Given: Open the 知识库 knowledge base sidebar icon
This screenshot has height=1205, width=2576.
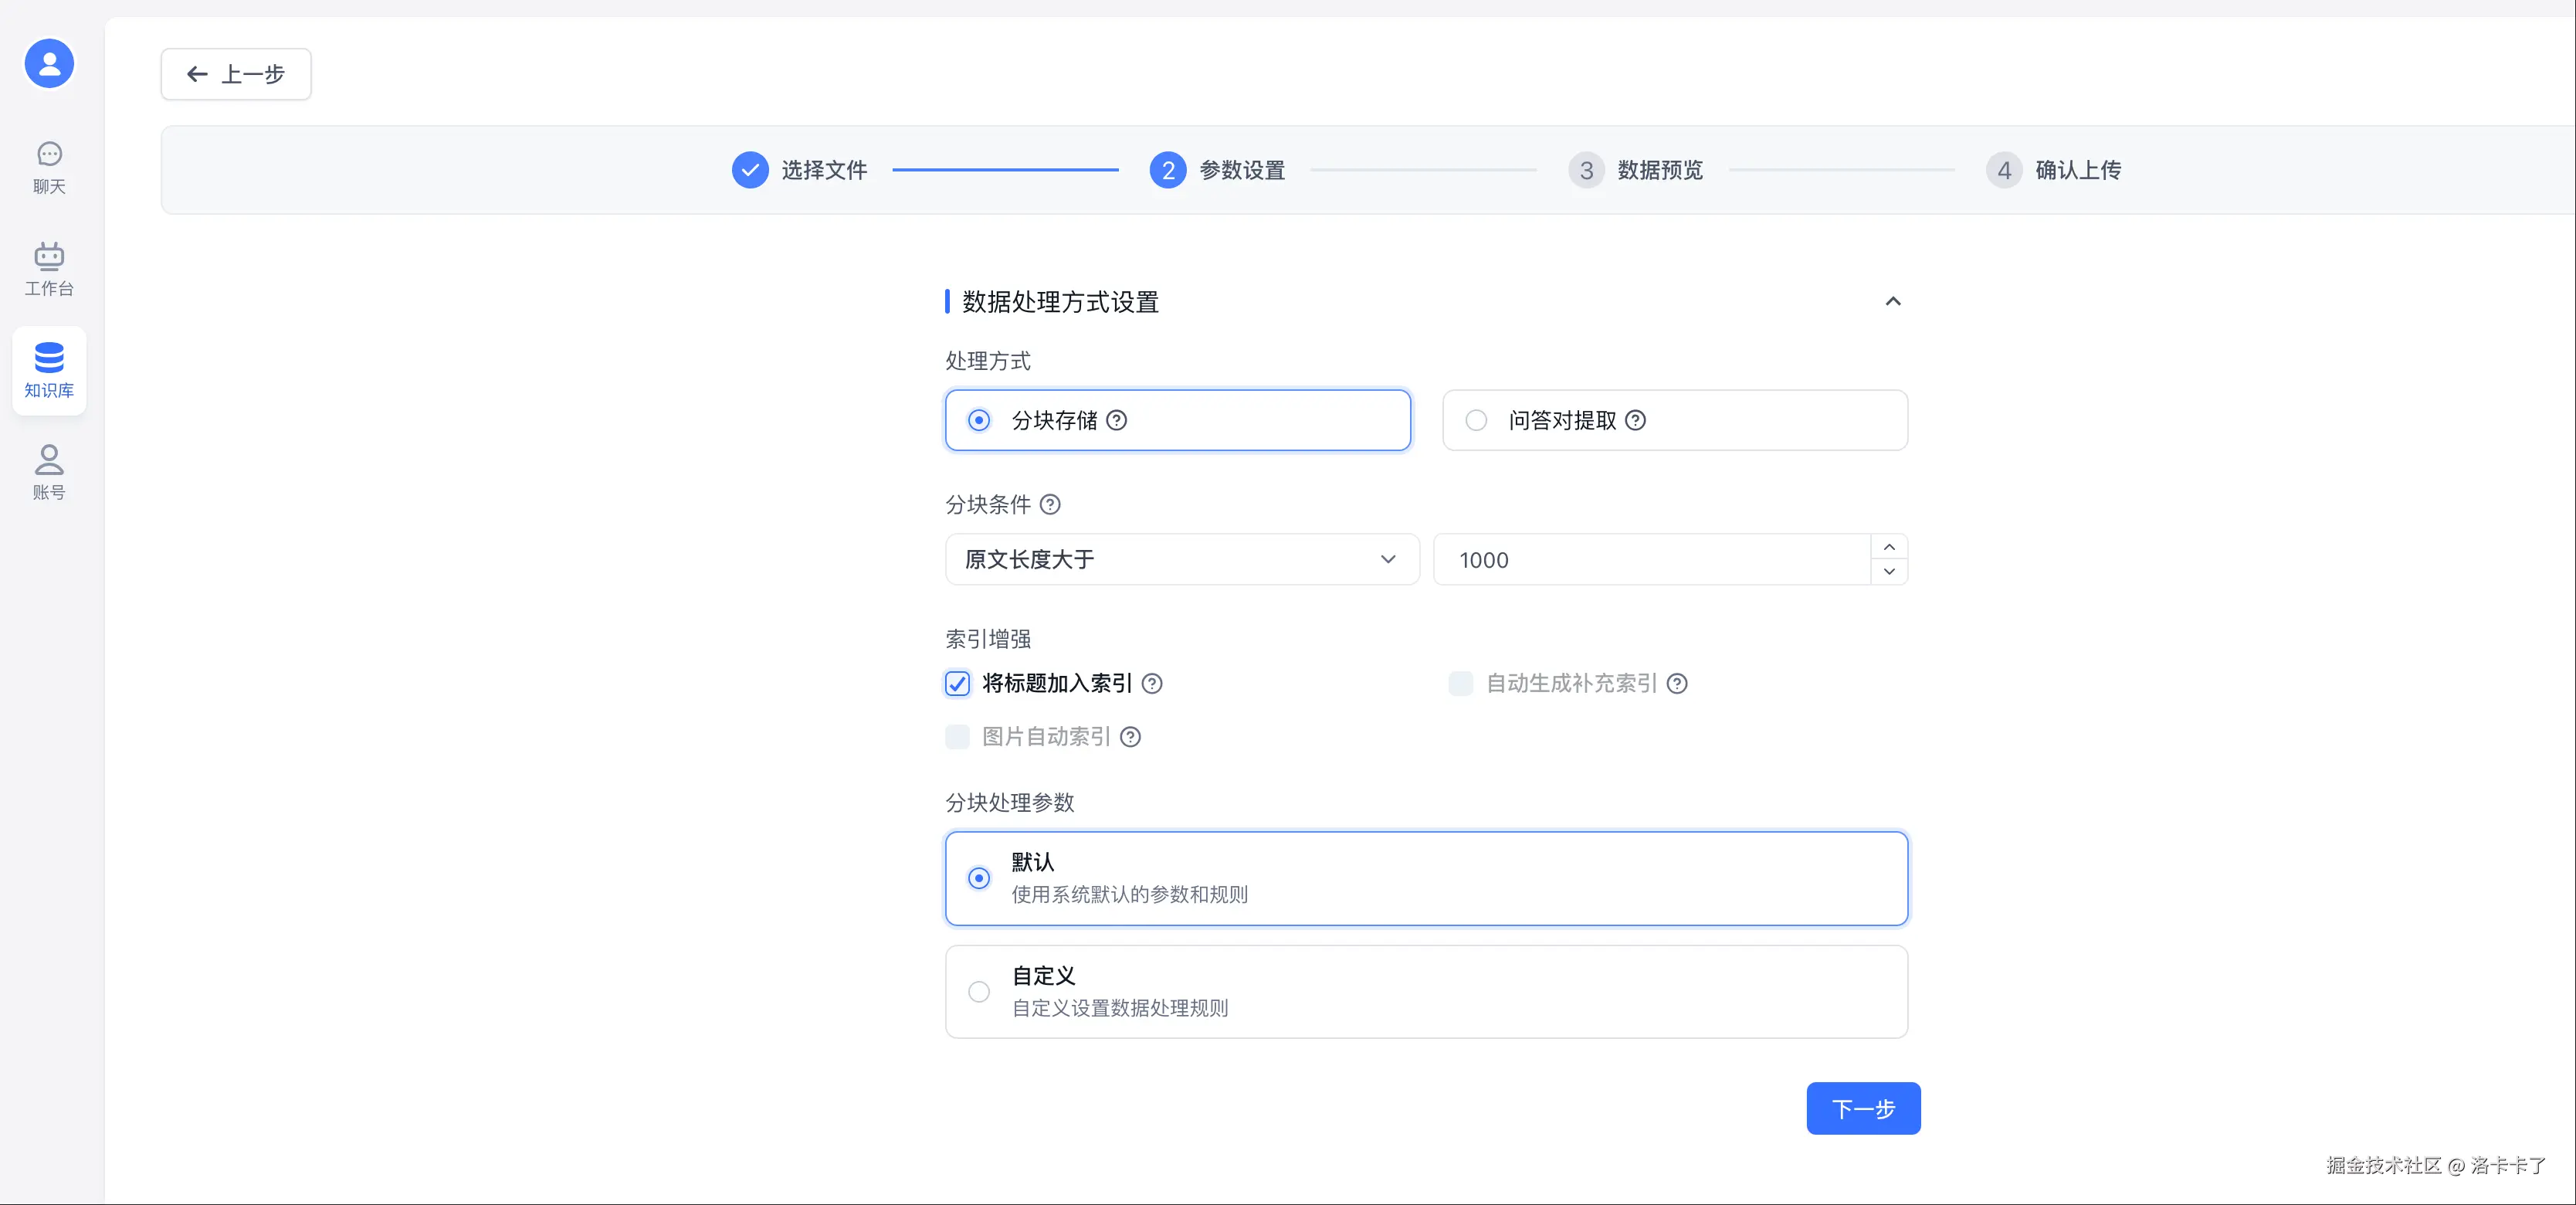Looking at the screenshot, I should pyautogui.click(x=49, y=371).
